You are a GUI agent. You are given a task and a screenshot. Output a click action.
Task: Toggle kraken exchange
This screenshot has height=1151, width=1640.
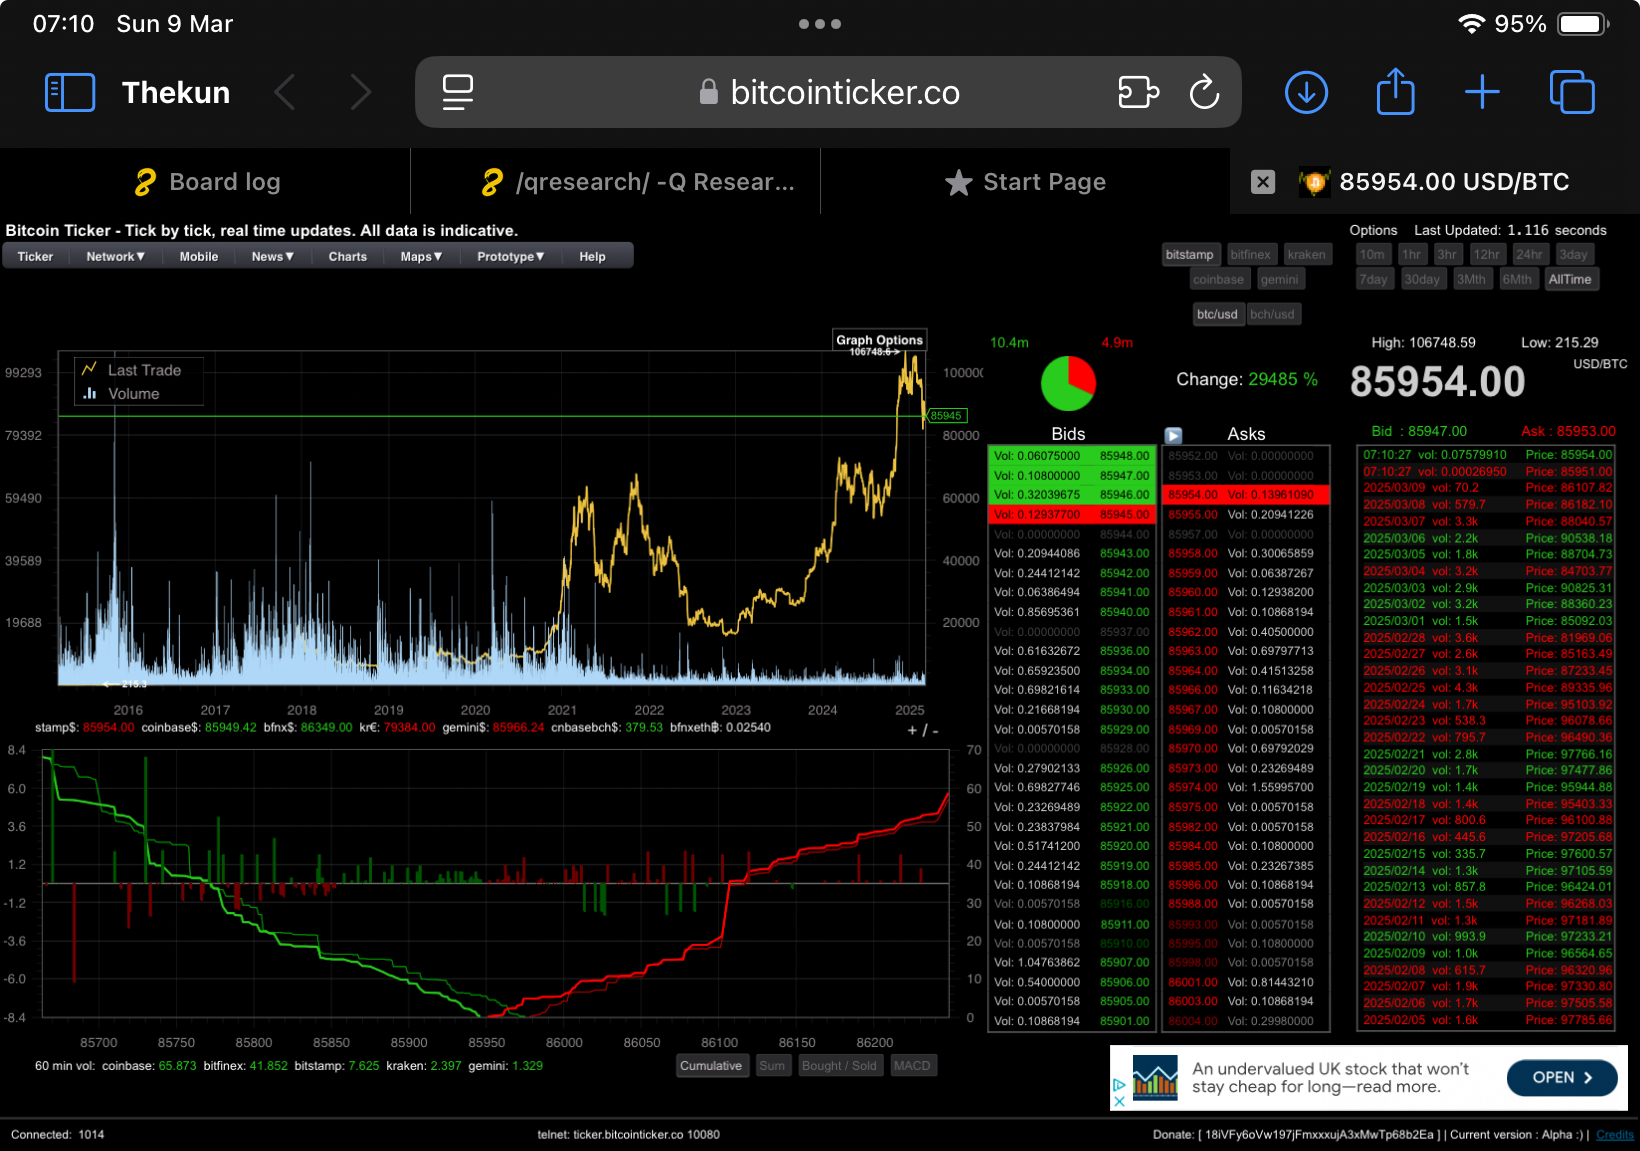click(x=1306, y=255)
